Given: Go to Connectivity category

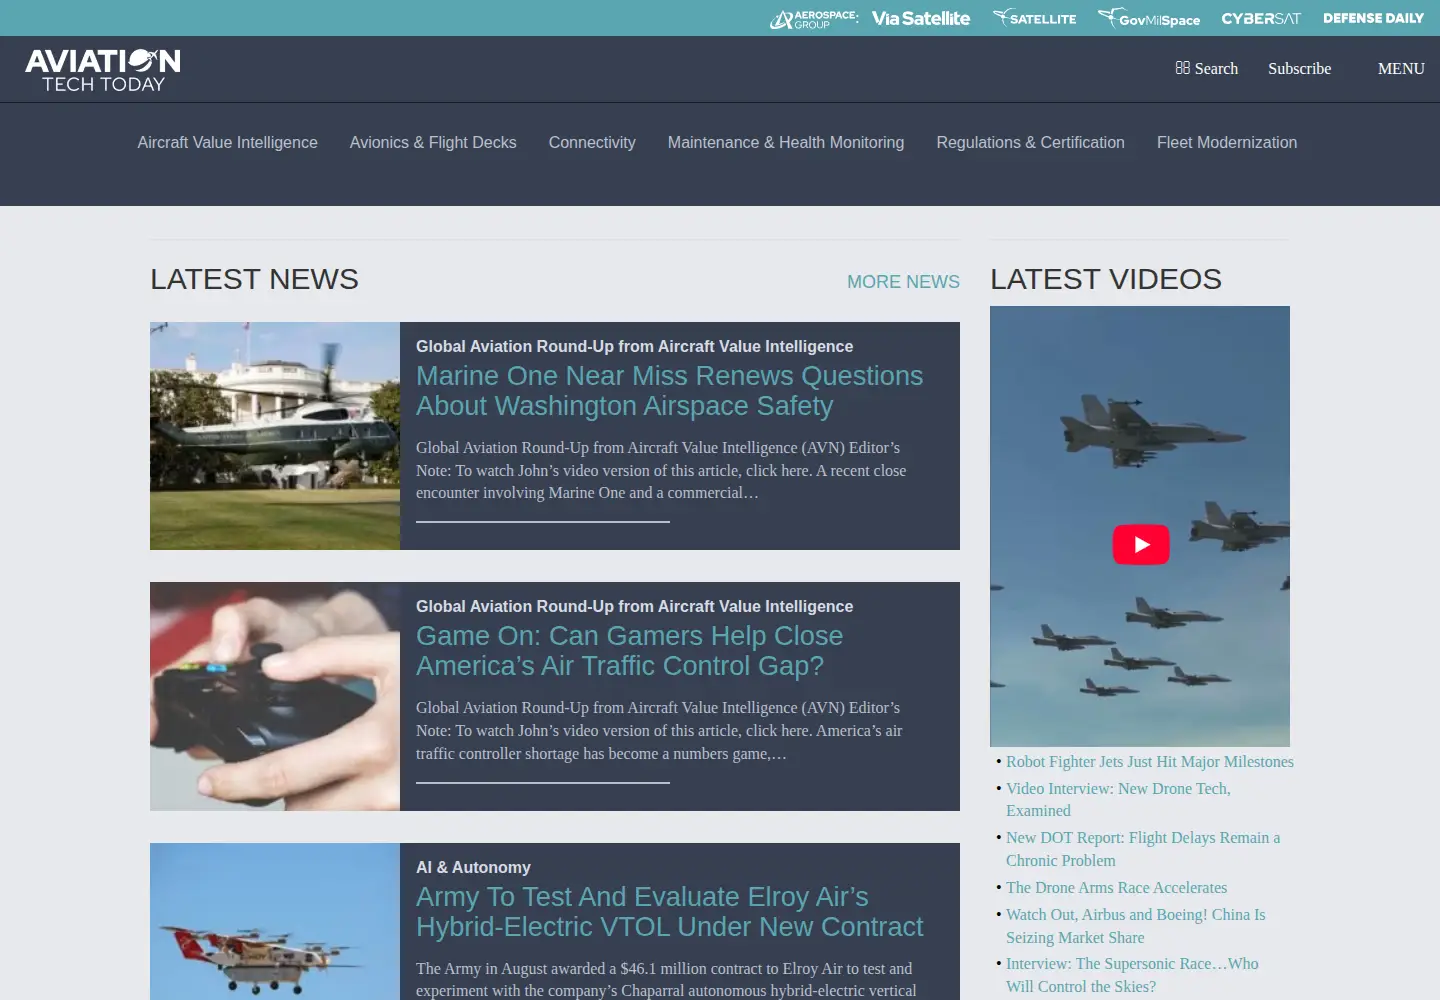Looking at the screenshot, I should [x=592, y=142].
